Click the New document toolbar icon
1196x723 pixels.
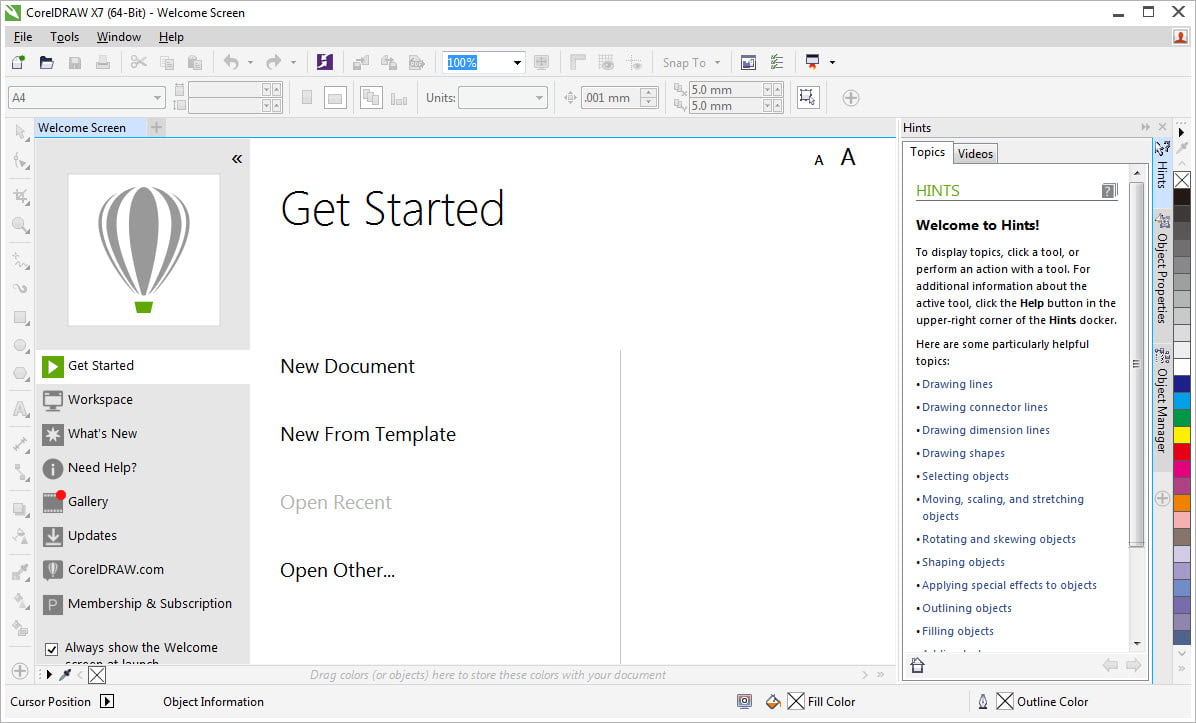click(18, 63)
